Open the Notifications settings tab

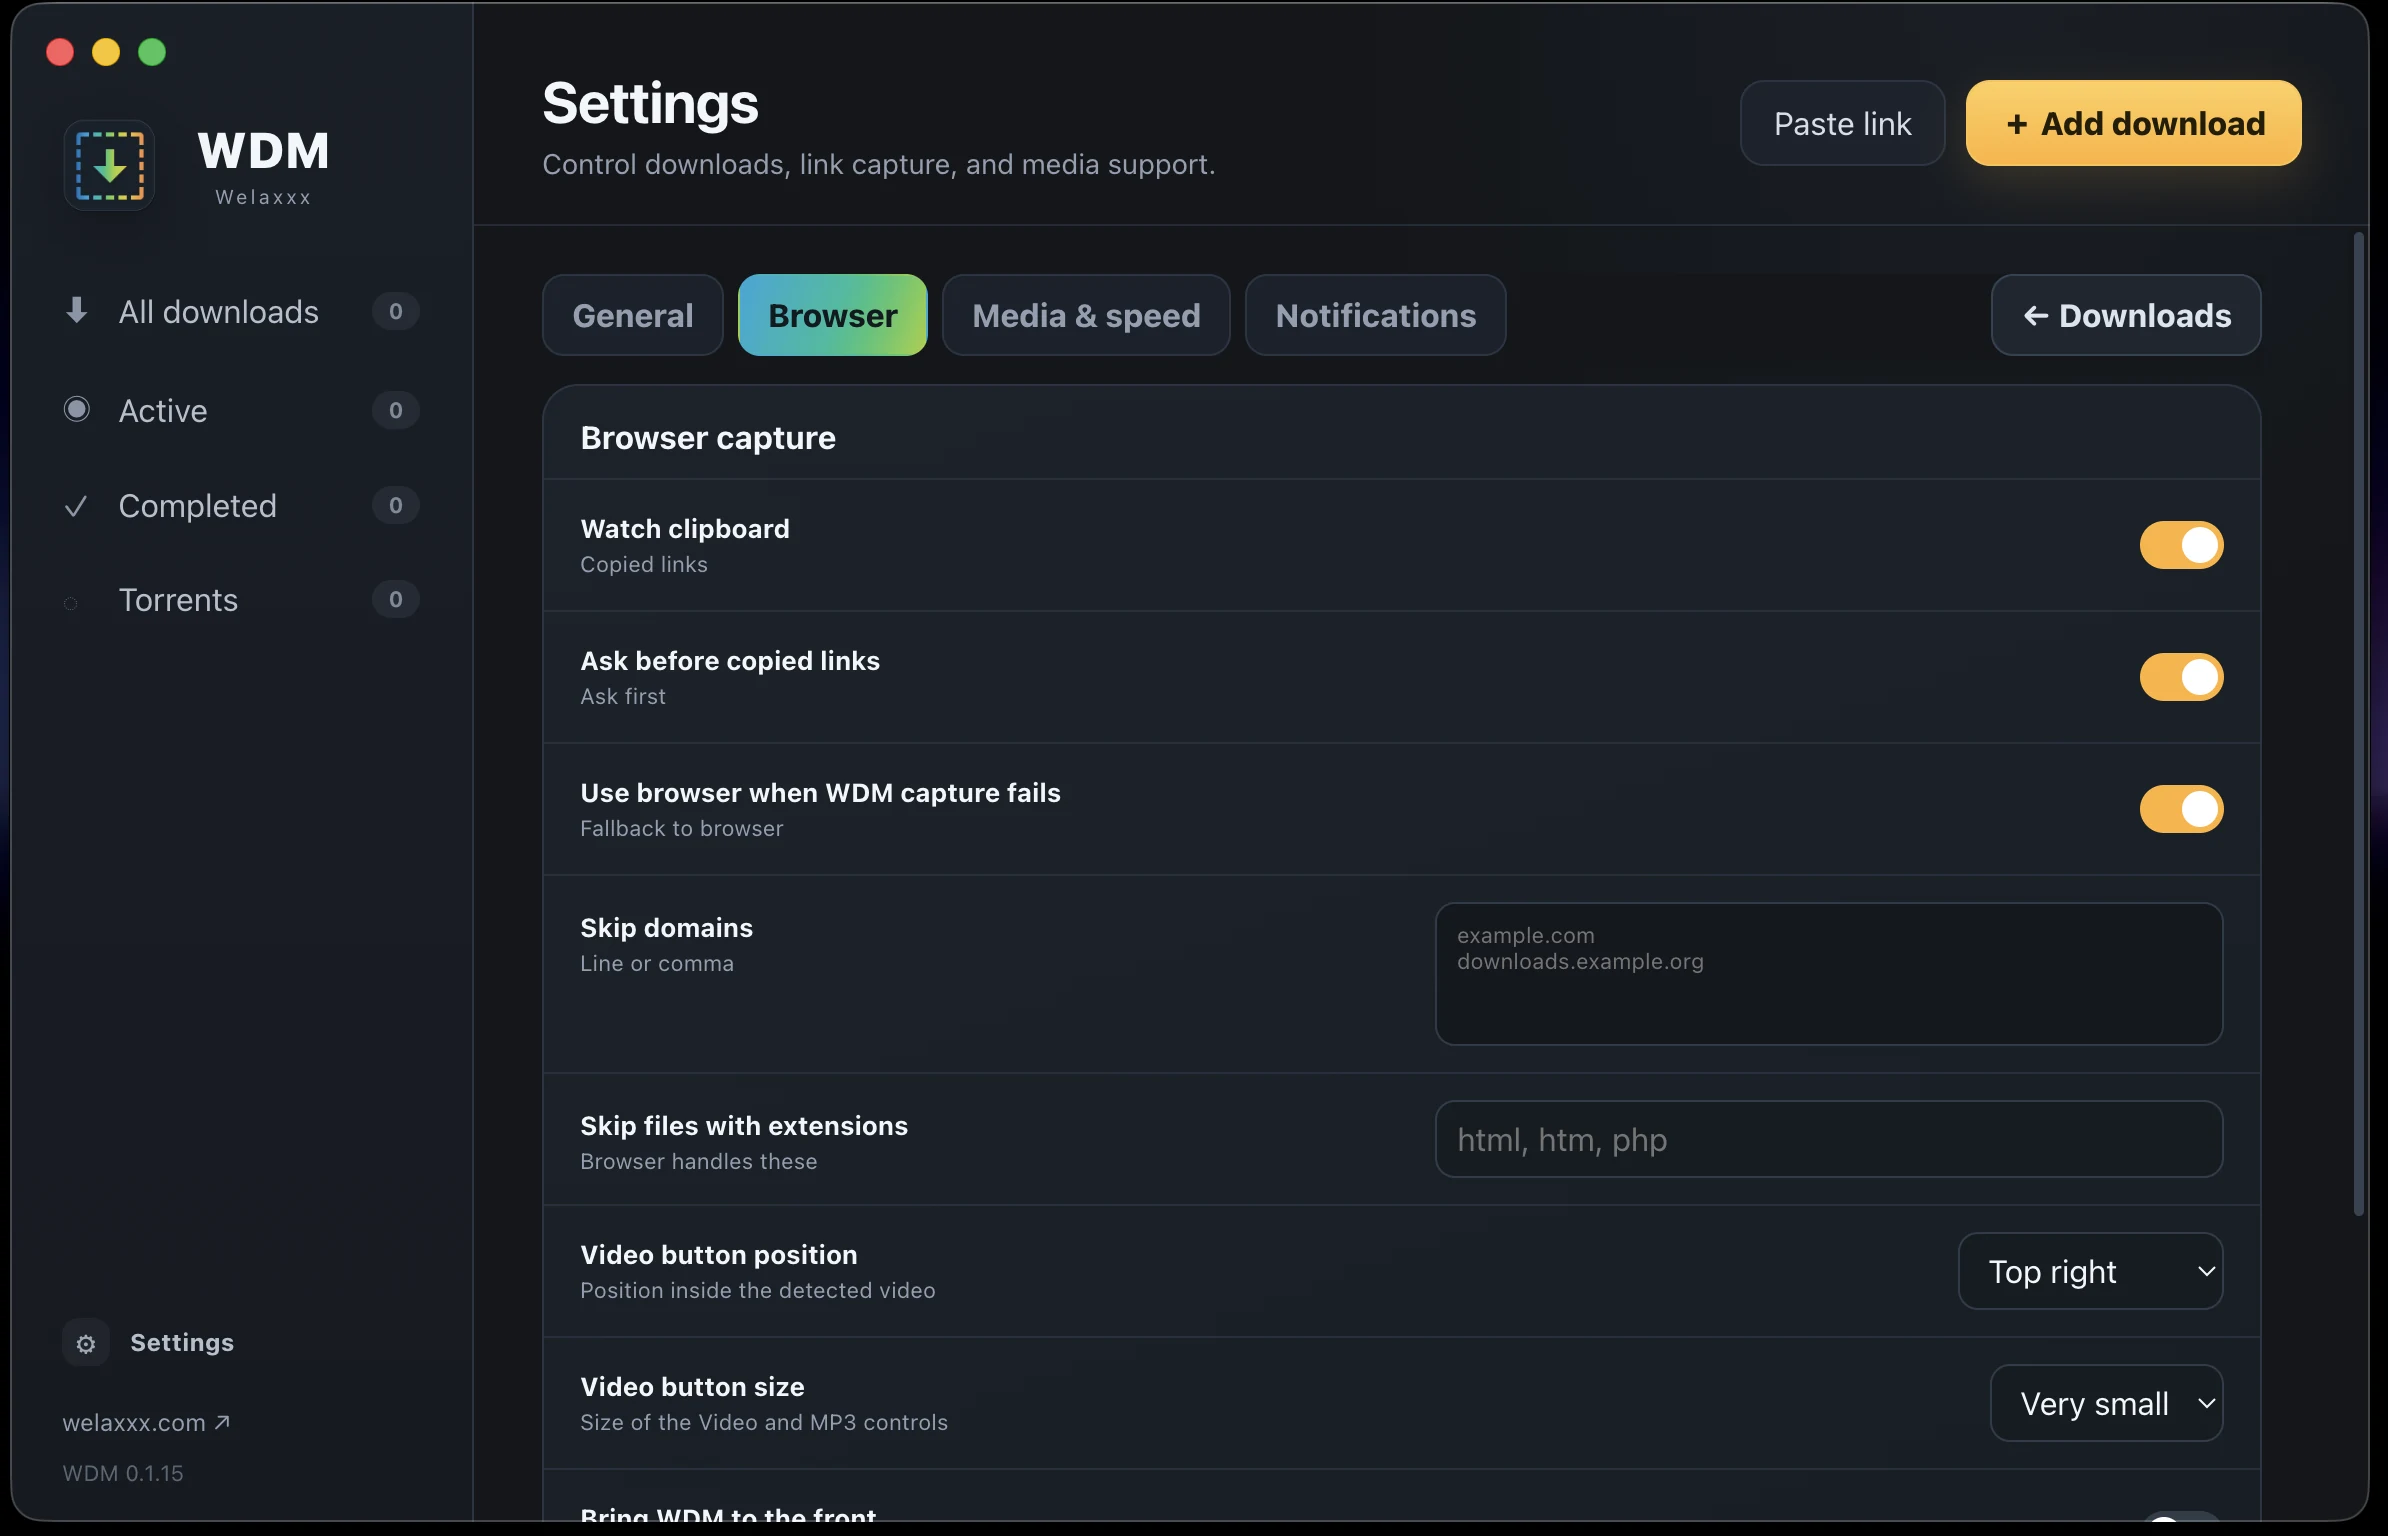click(1375, 315)
